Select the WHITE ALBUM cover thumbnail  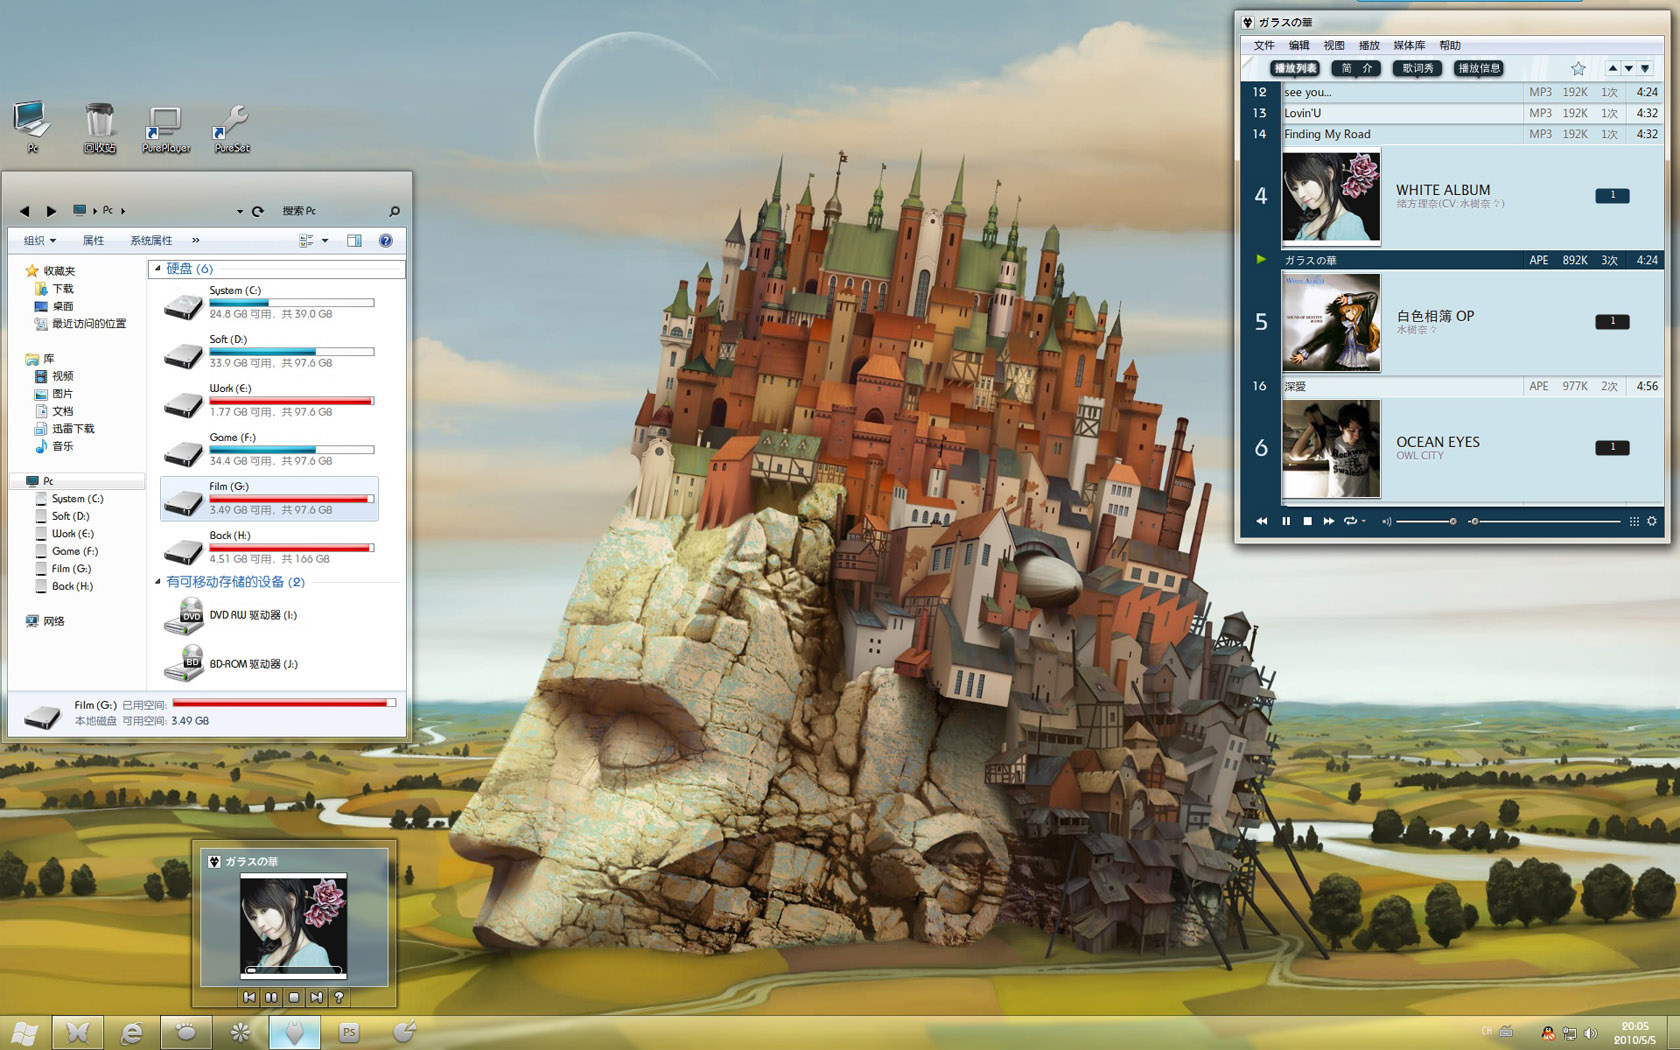click(1331, 196)
